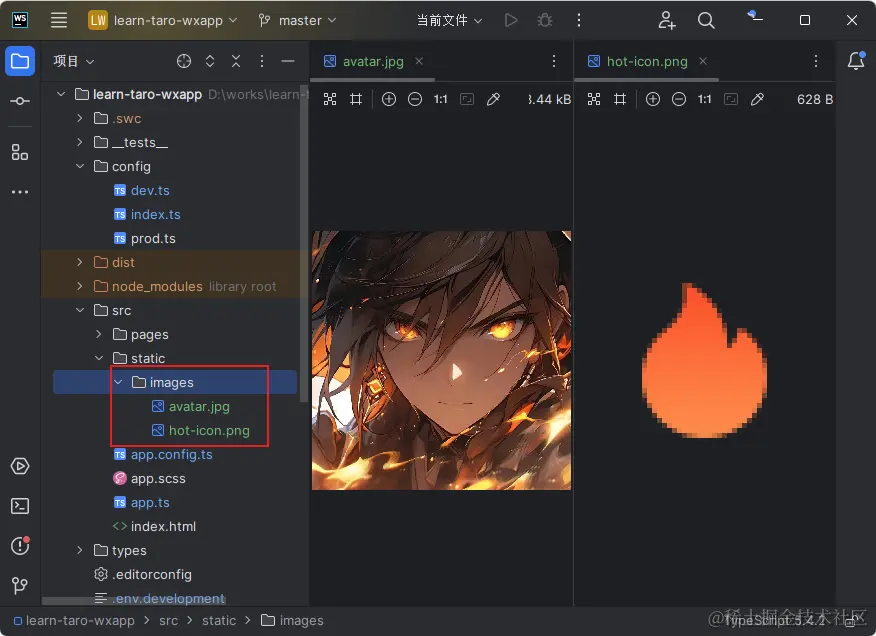This screenshot has height=636, width=876.
Task: Open the 当前文件 run configuration dropdown
Action: click(x=449, y=19)
